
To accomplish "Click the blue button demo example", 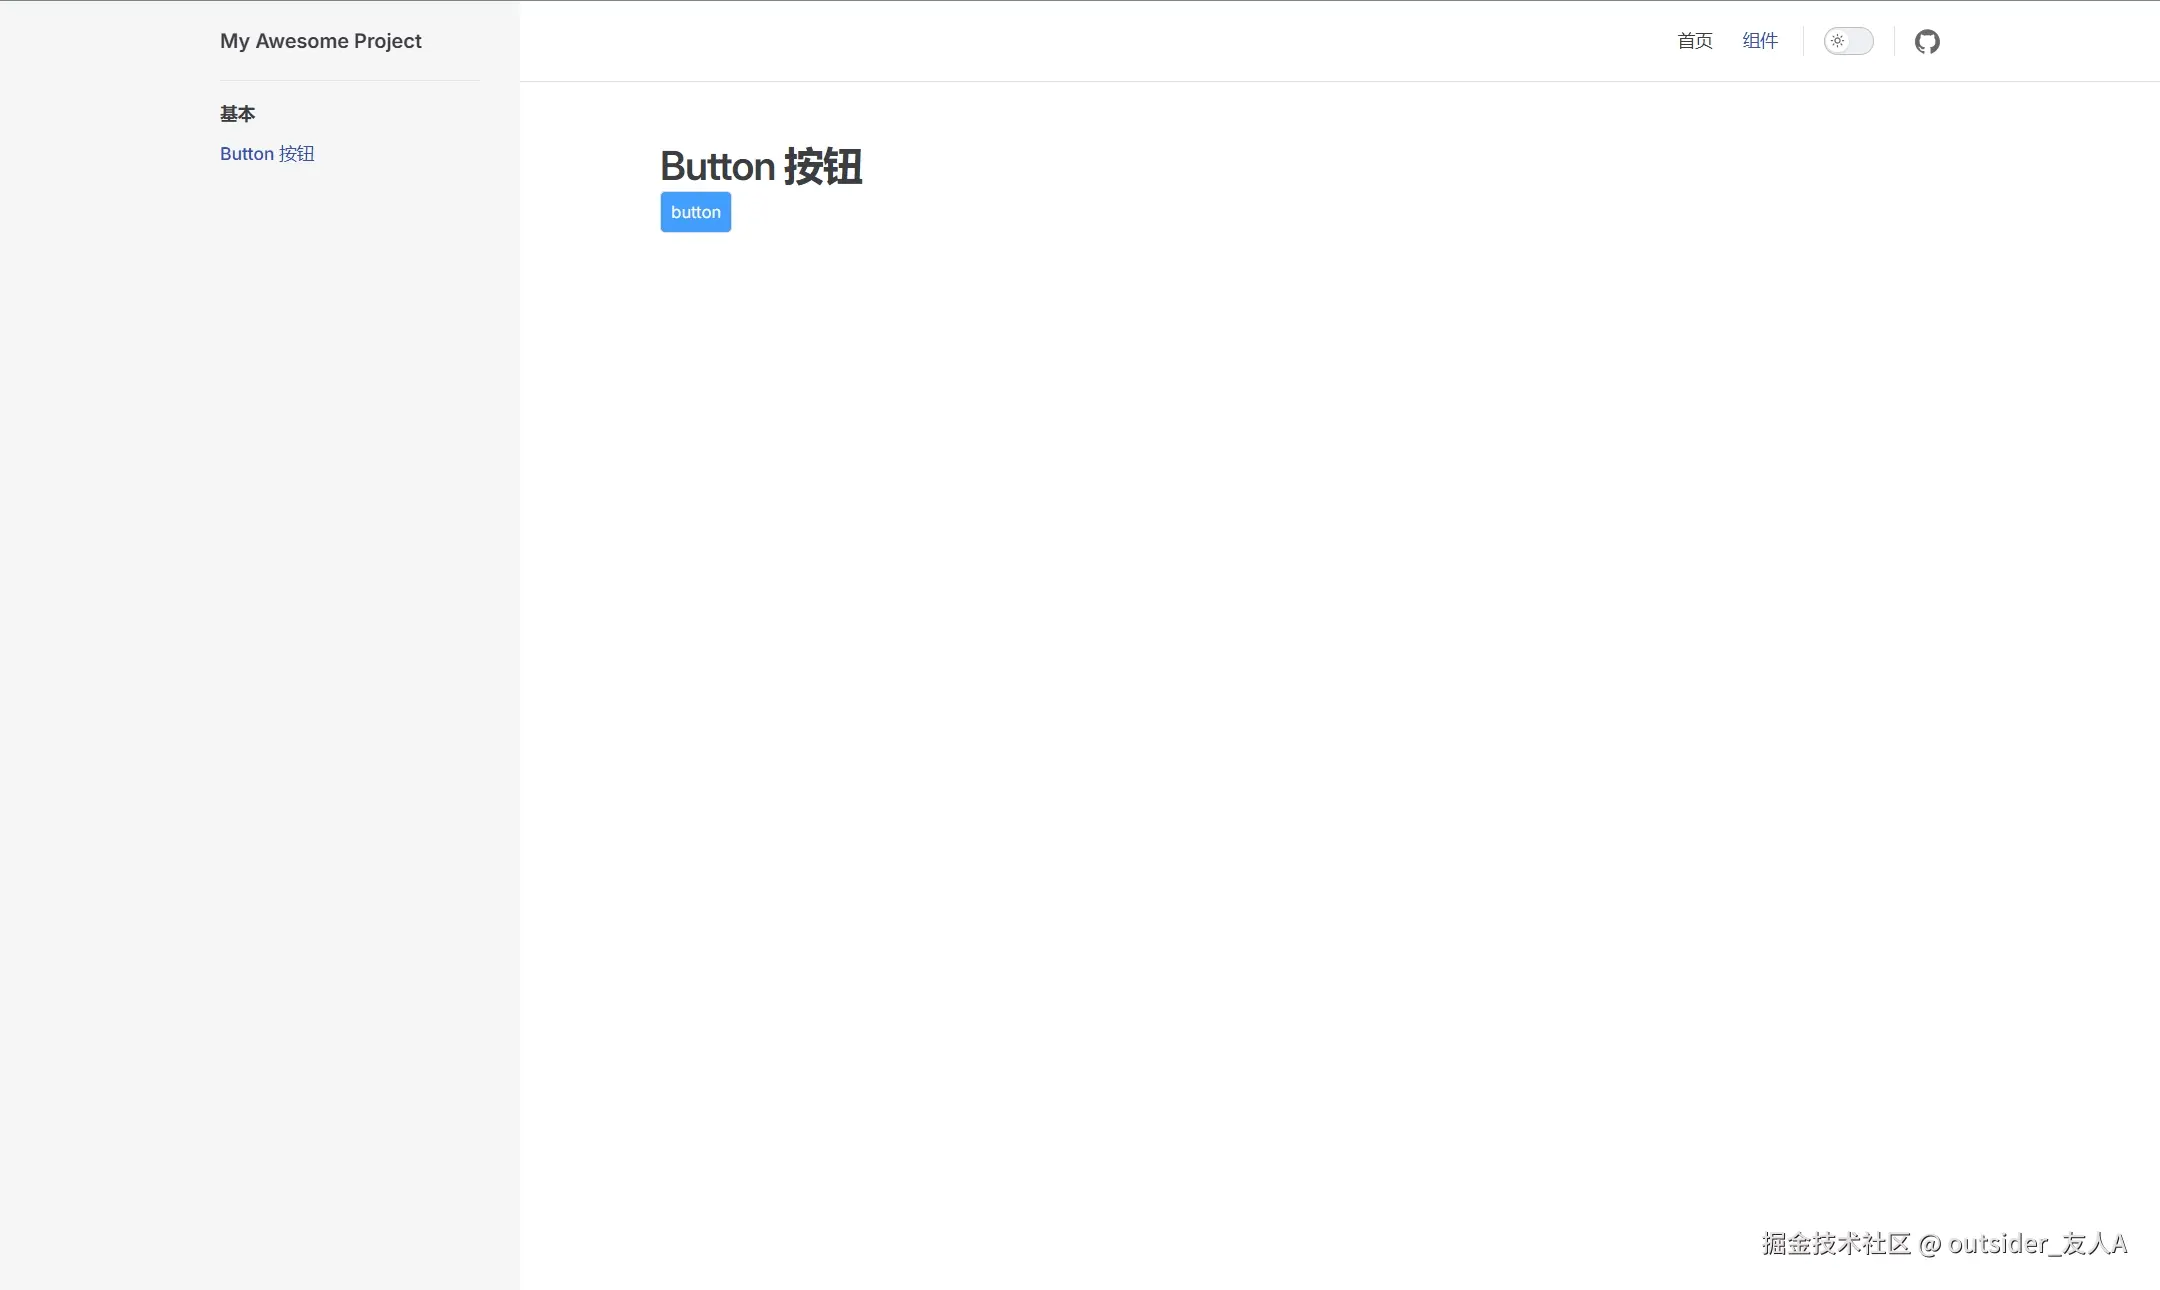I will click(695, 211).
